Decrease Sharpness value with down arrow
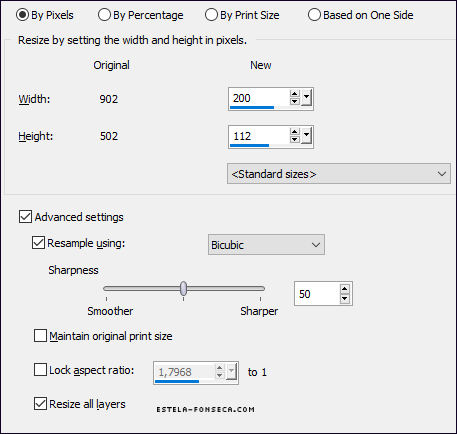Image resolution: width=457 pixels, height=434 pixels. 345,298
